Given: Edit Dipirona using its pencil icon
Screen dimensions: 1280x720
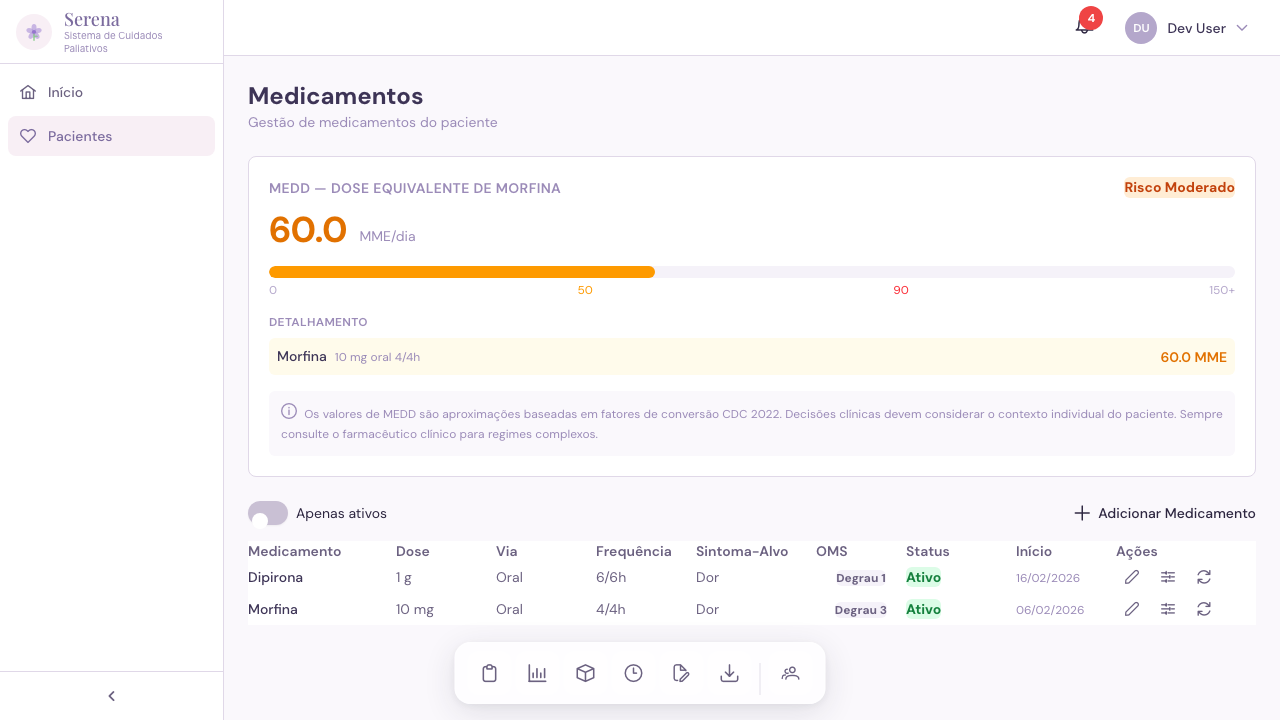Looking at the screenshot, I should pos(1131,577).
